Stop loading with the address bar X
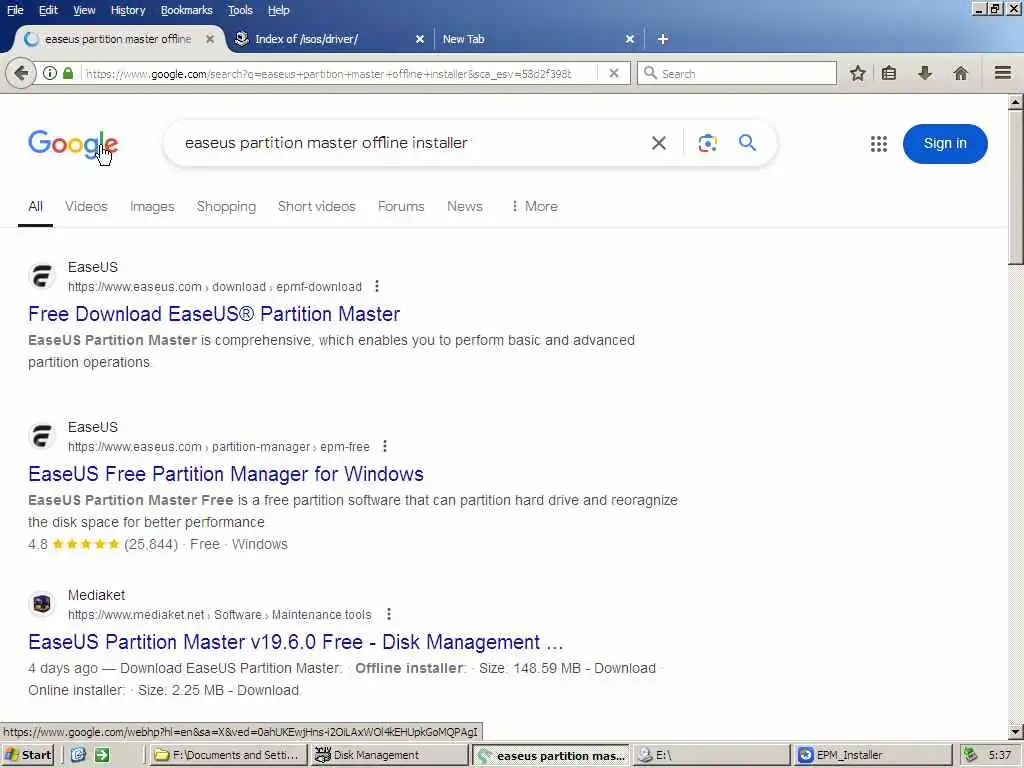 point(614,73)
